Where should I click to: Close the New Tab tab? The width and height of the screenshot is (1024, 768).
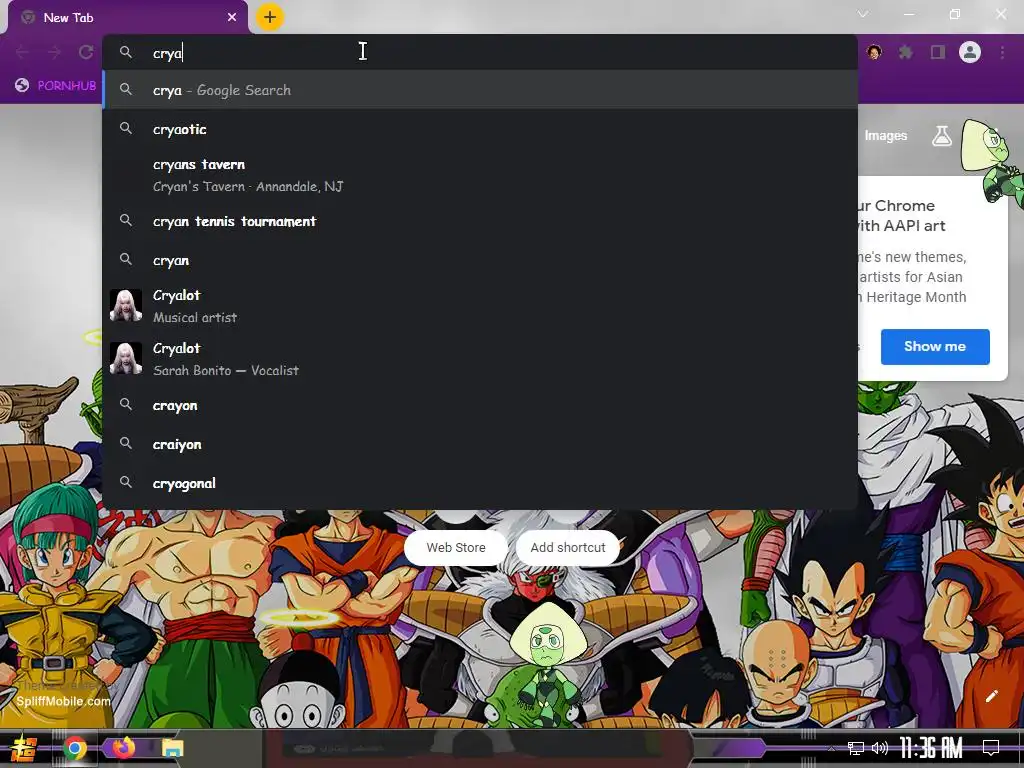pos(232,18)
